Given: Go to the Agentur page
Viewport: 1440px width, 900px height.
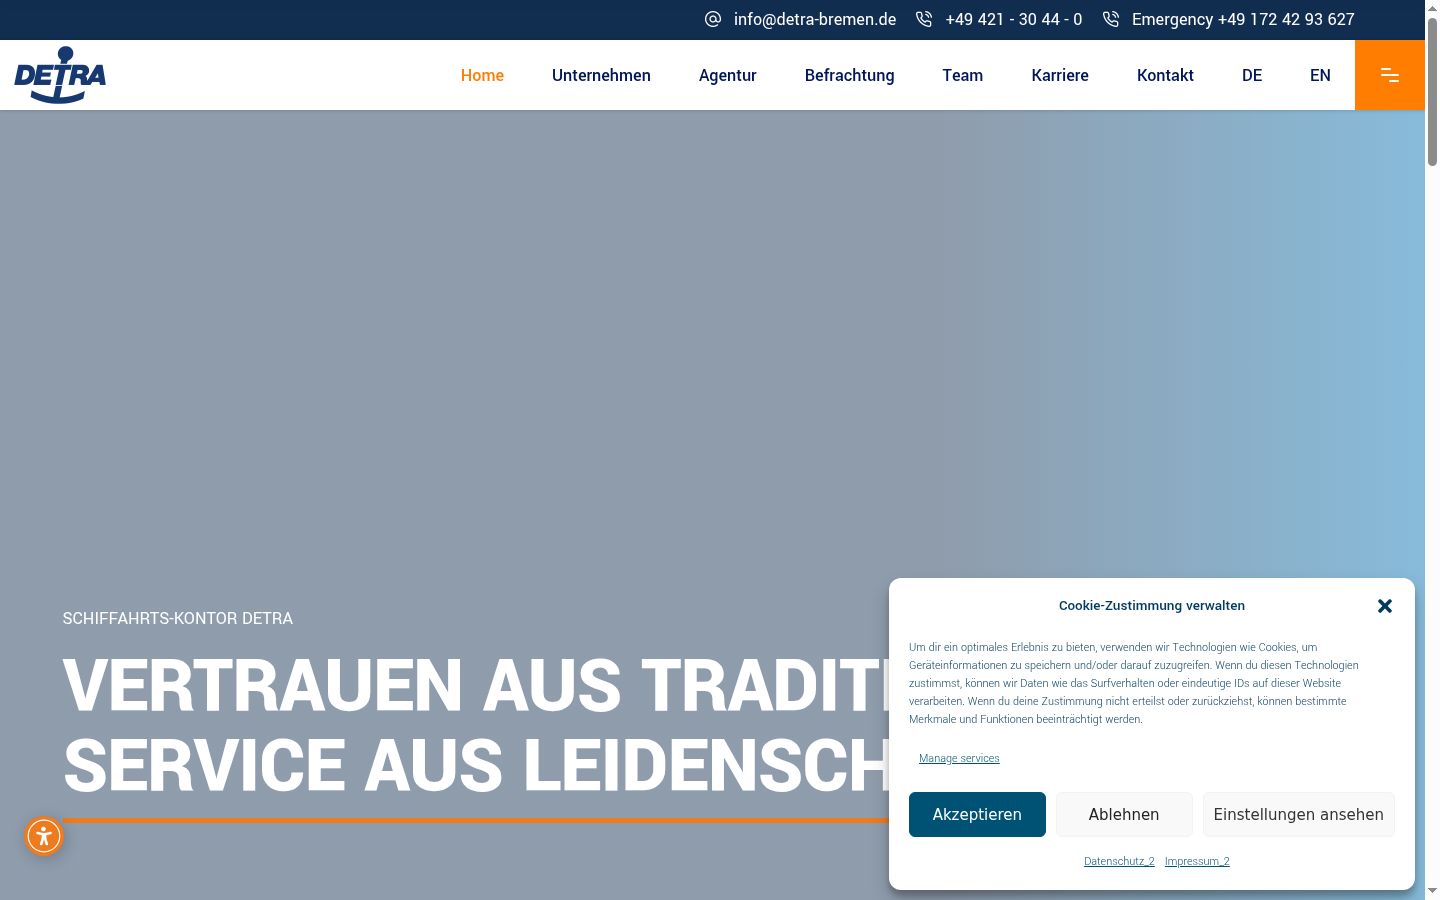Looking at the screenshot, I should [728, 75].
